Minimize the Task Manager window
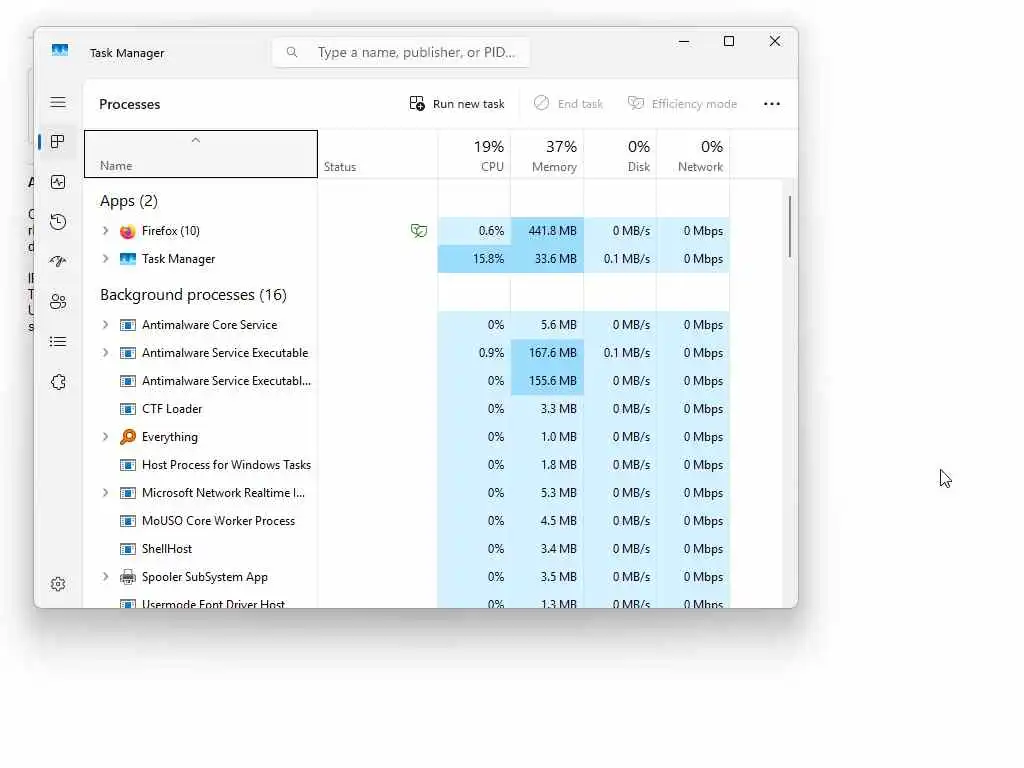Image resolution: width=1024 pixels, height=768 pixels. (684, 41)
